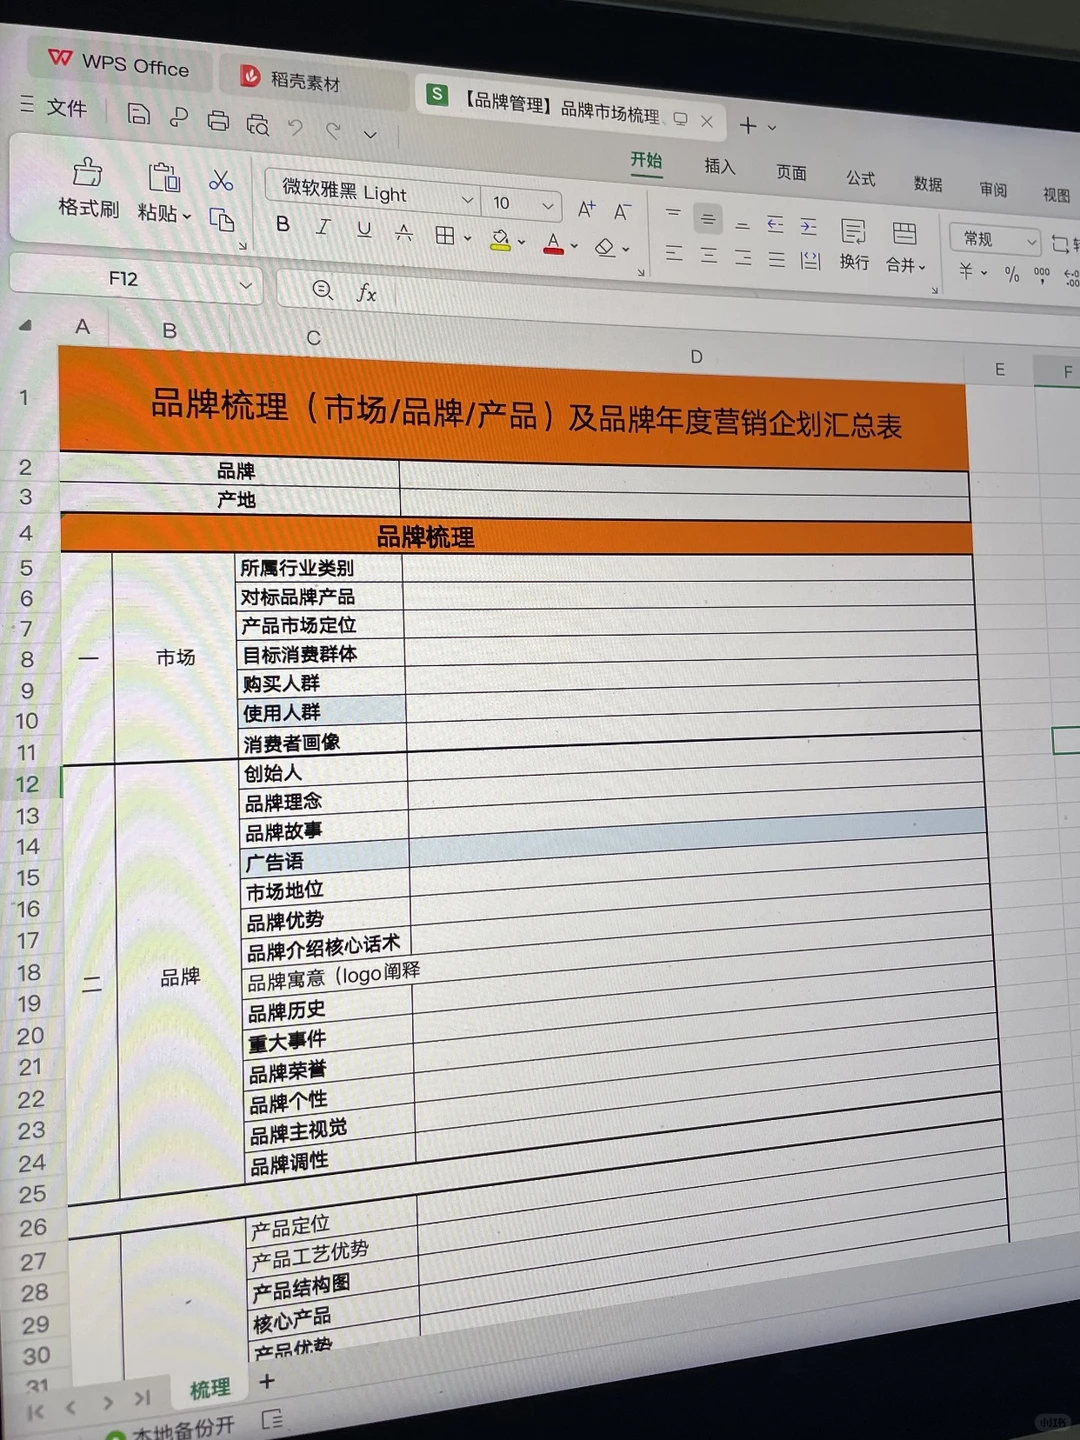Increase font size with the A+ icon
The width and height of the screenshot is (1080, 1440).
click(x=586, y=209)
